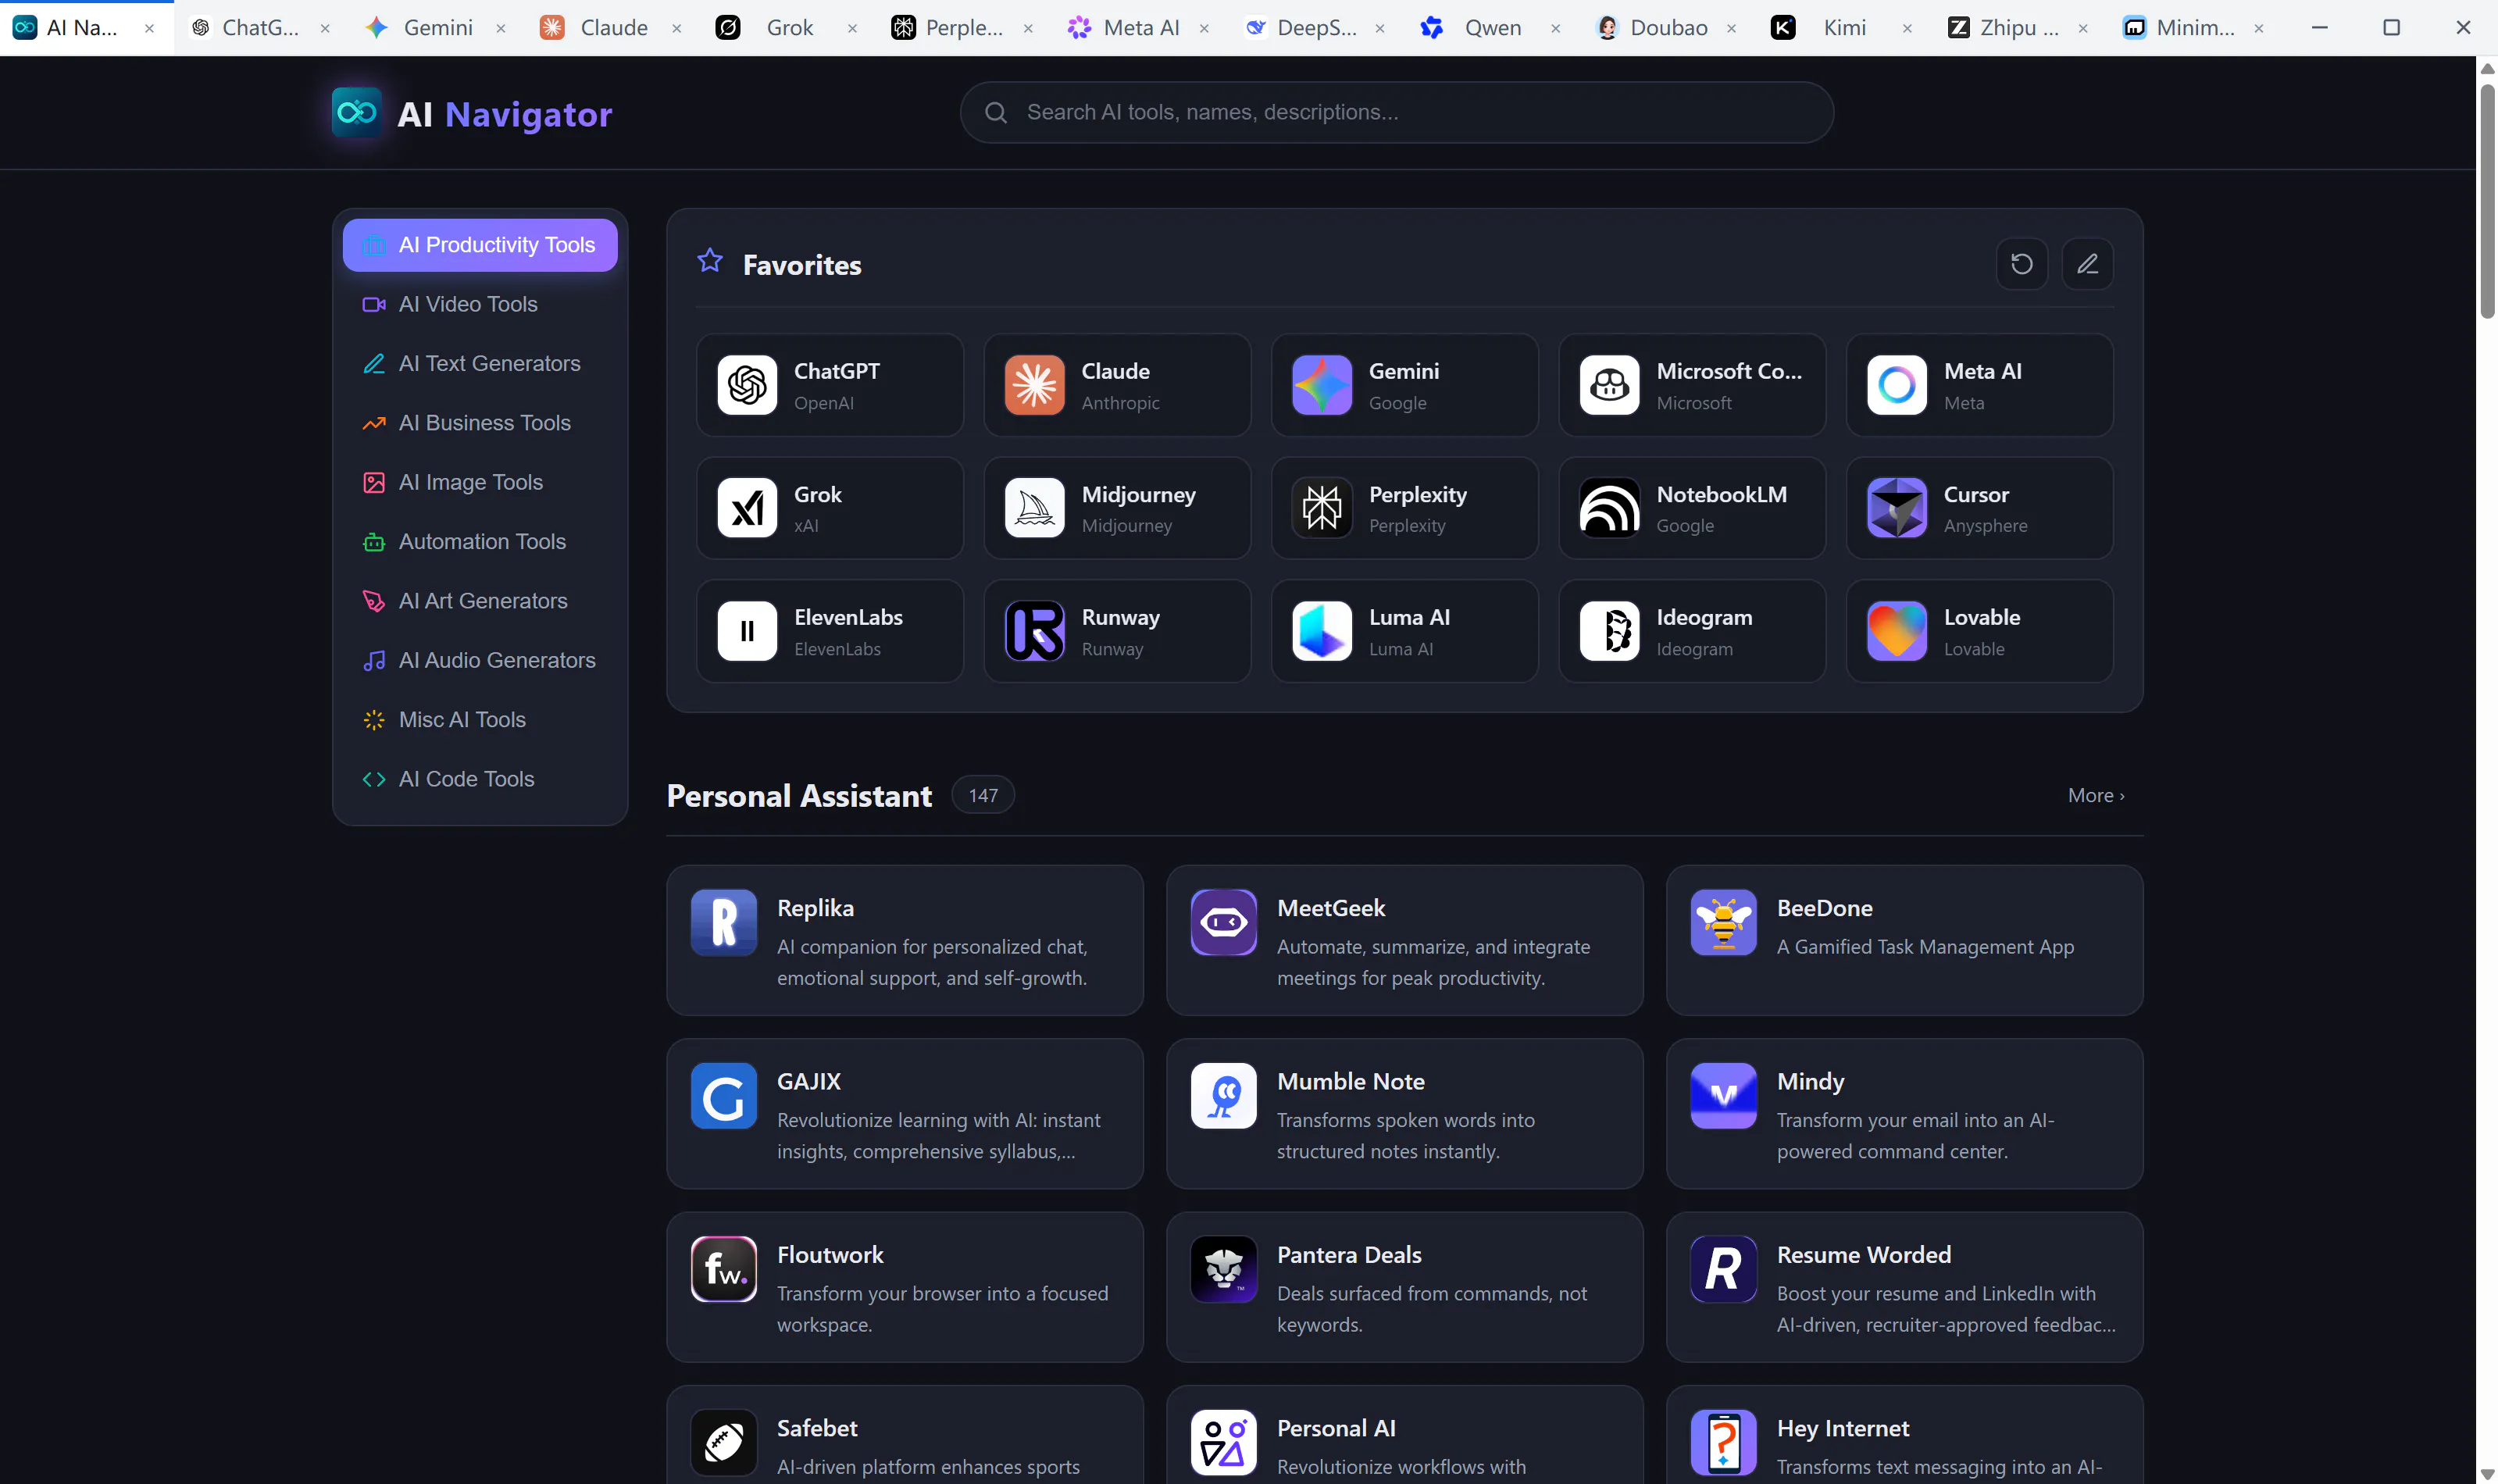2498x1484 pixels.
Task: Open Perplexity icon in Favorites
Action: pos(1322,508)
